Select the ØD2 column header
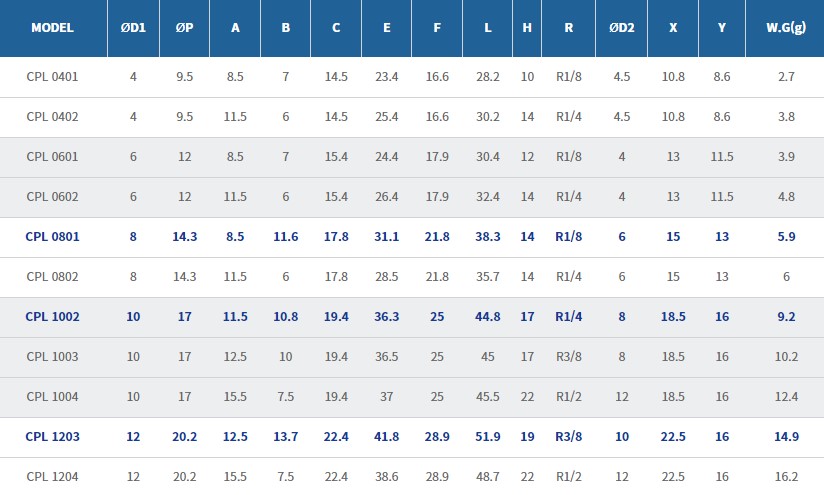 [x=621, y=28]
